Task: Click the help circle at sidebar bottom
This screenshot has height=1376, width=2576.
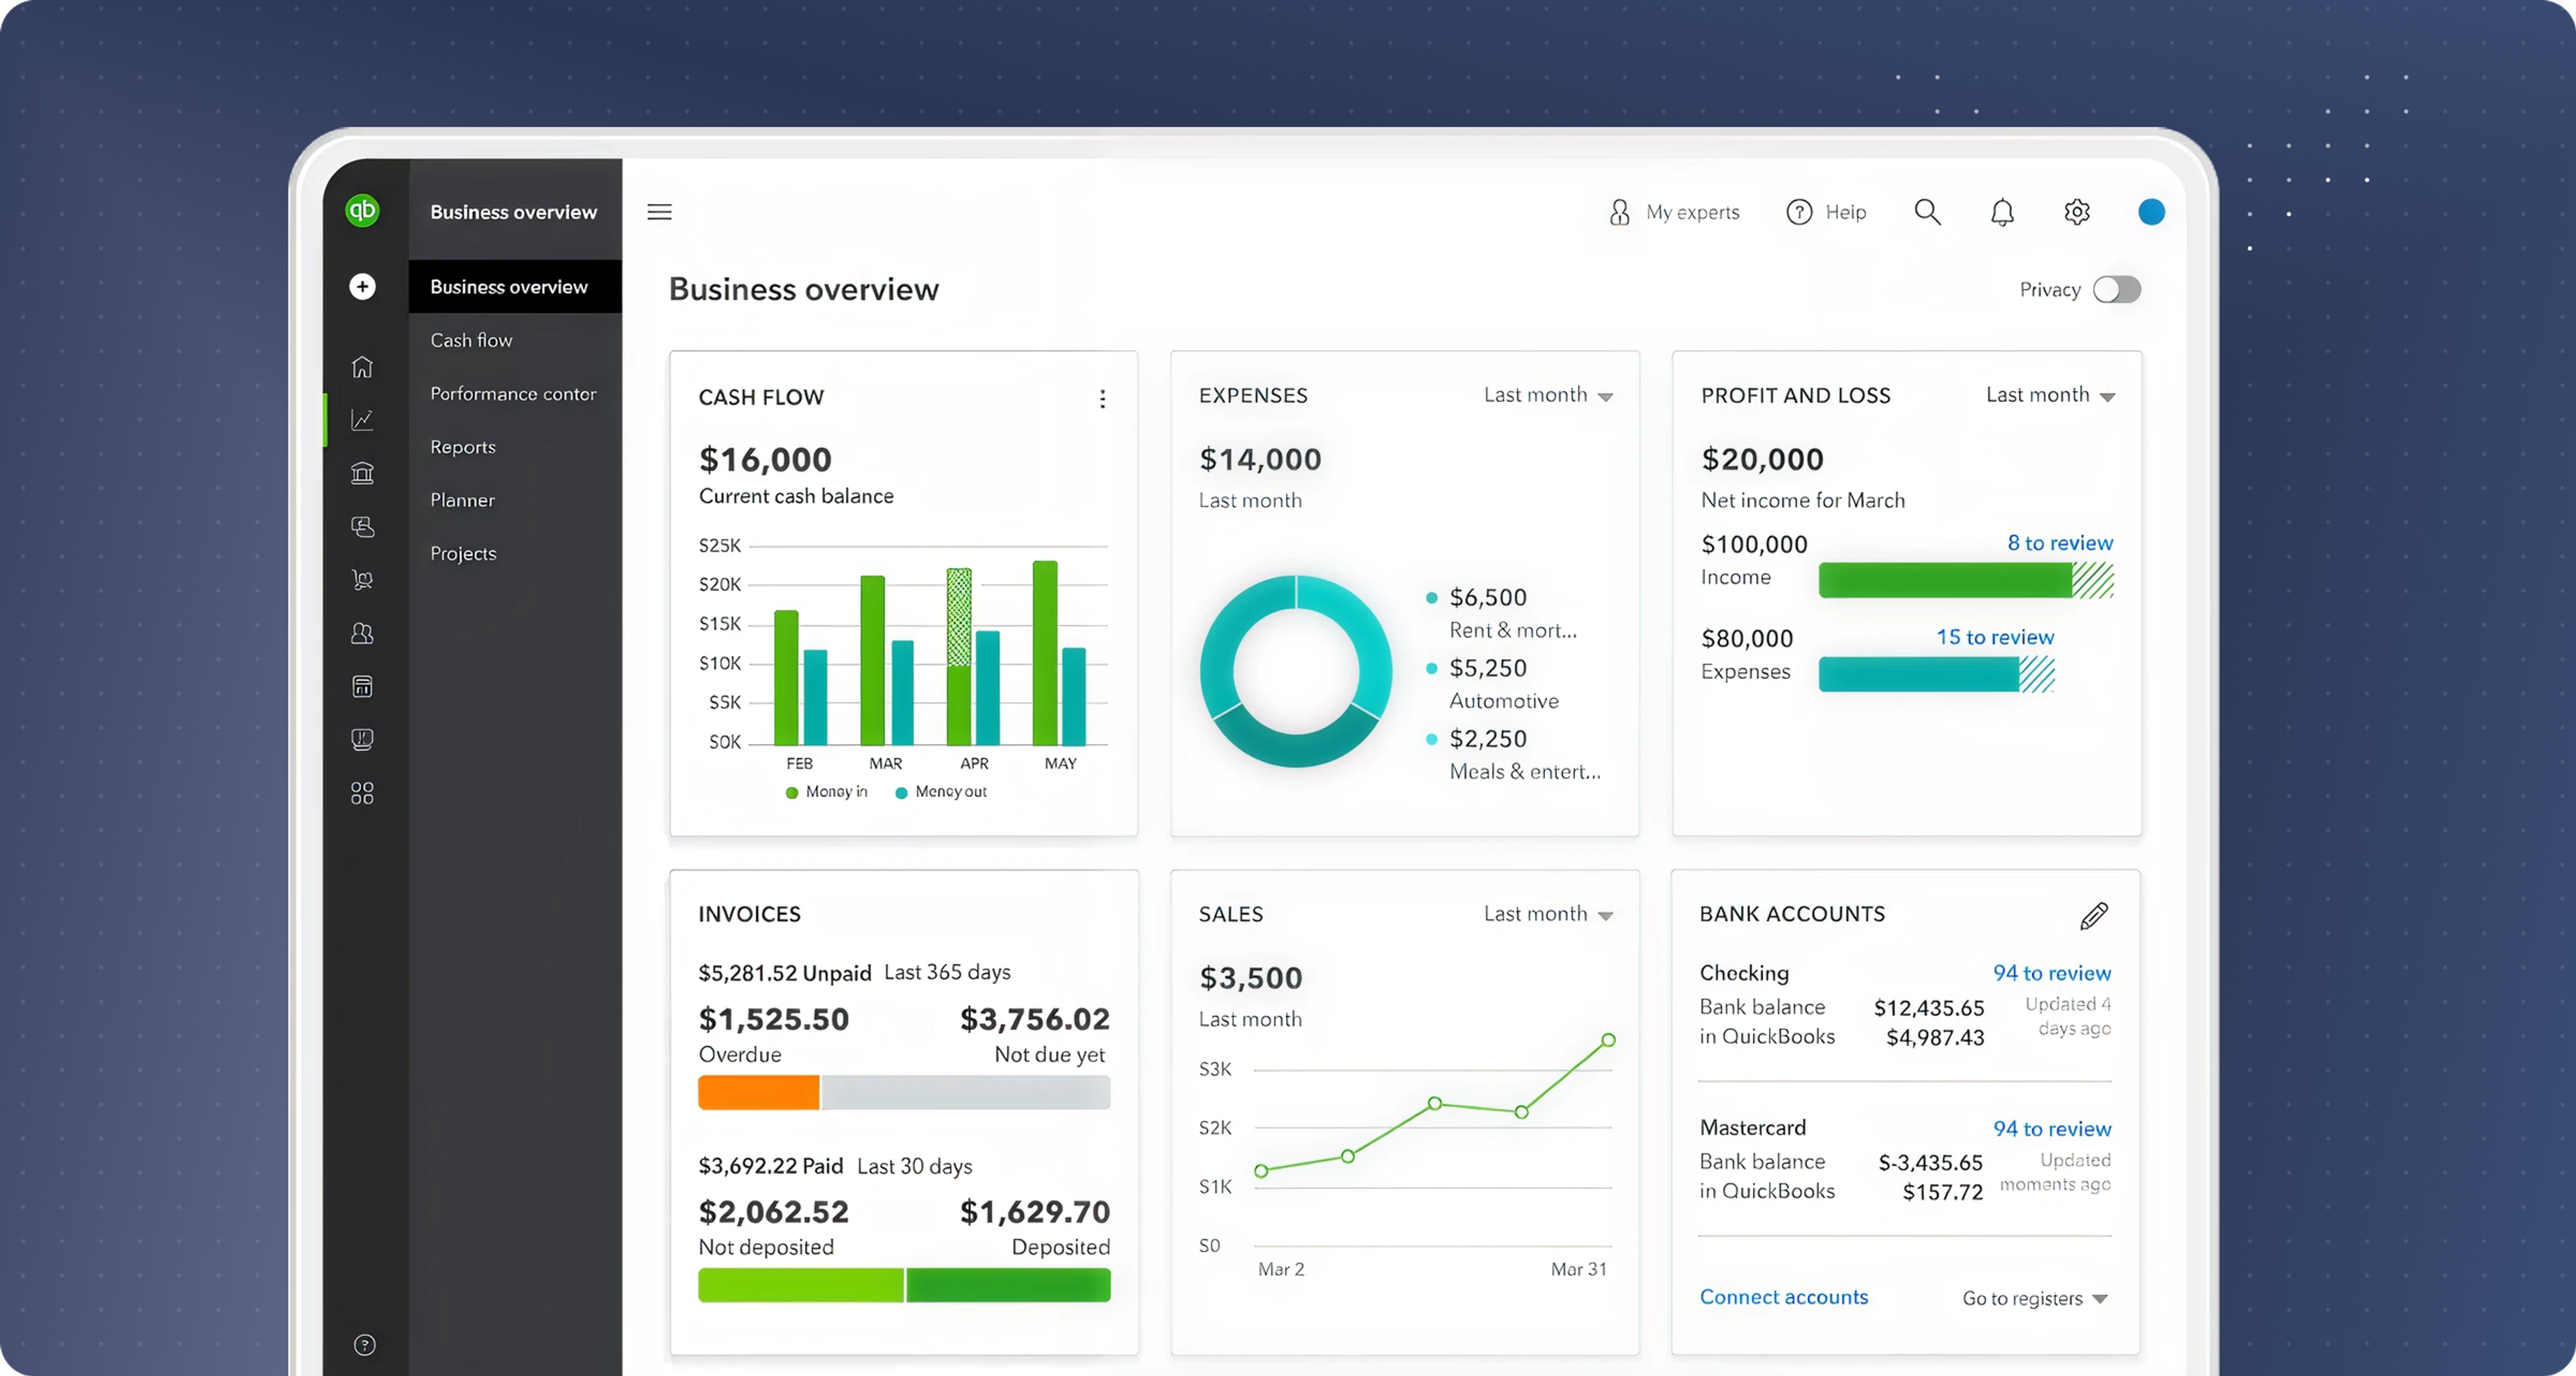Action: tap(365, 1345)
